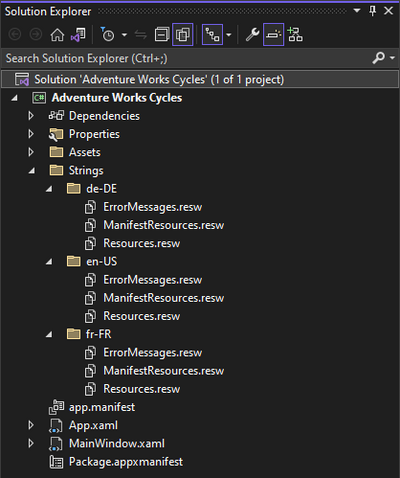Viewport: 400px width, 478px height.
Task: Click the C# project icon
Action: pos(39,98)
